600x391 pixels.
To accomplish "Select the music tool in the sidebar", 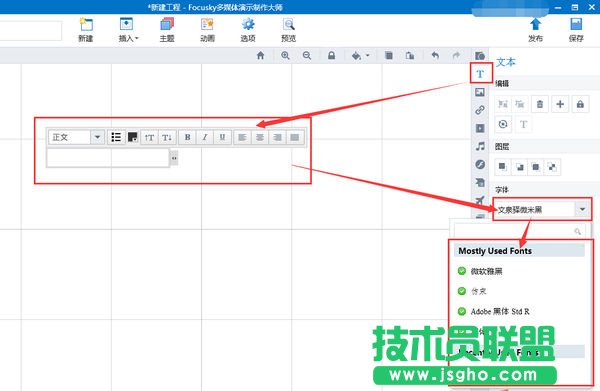I will (x=480, y=146).
